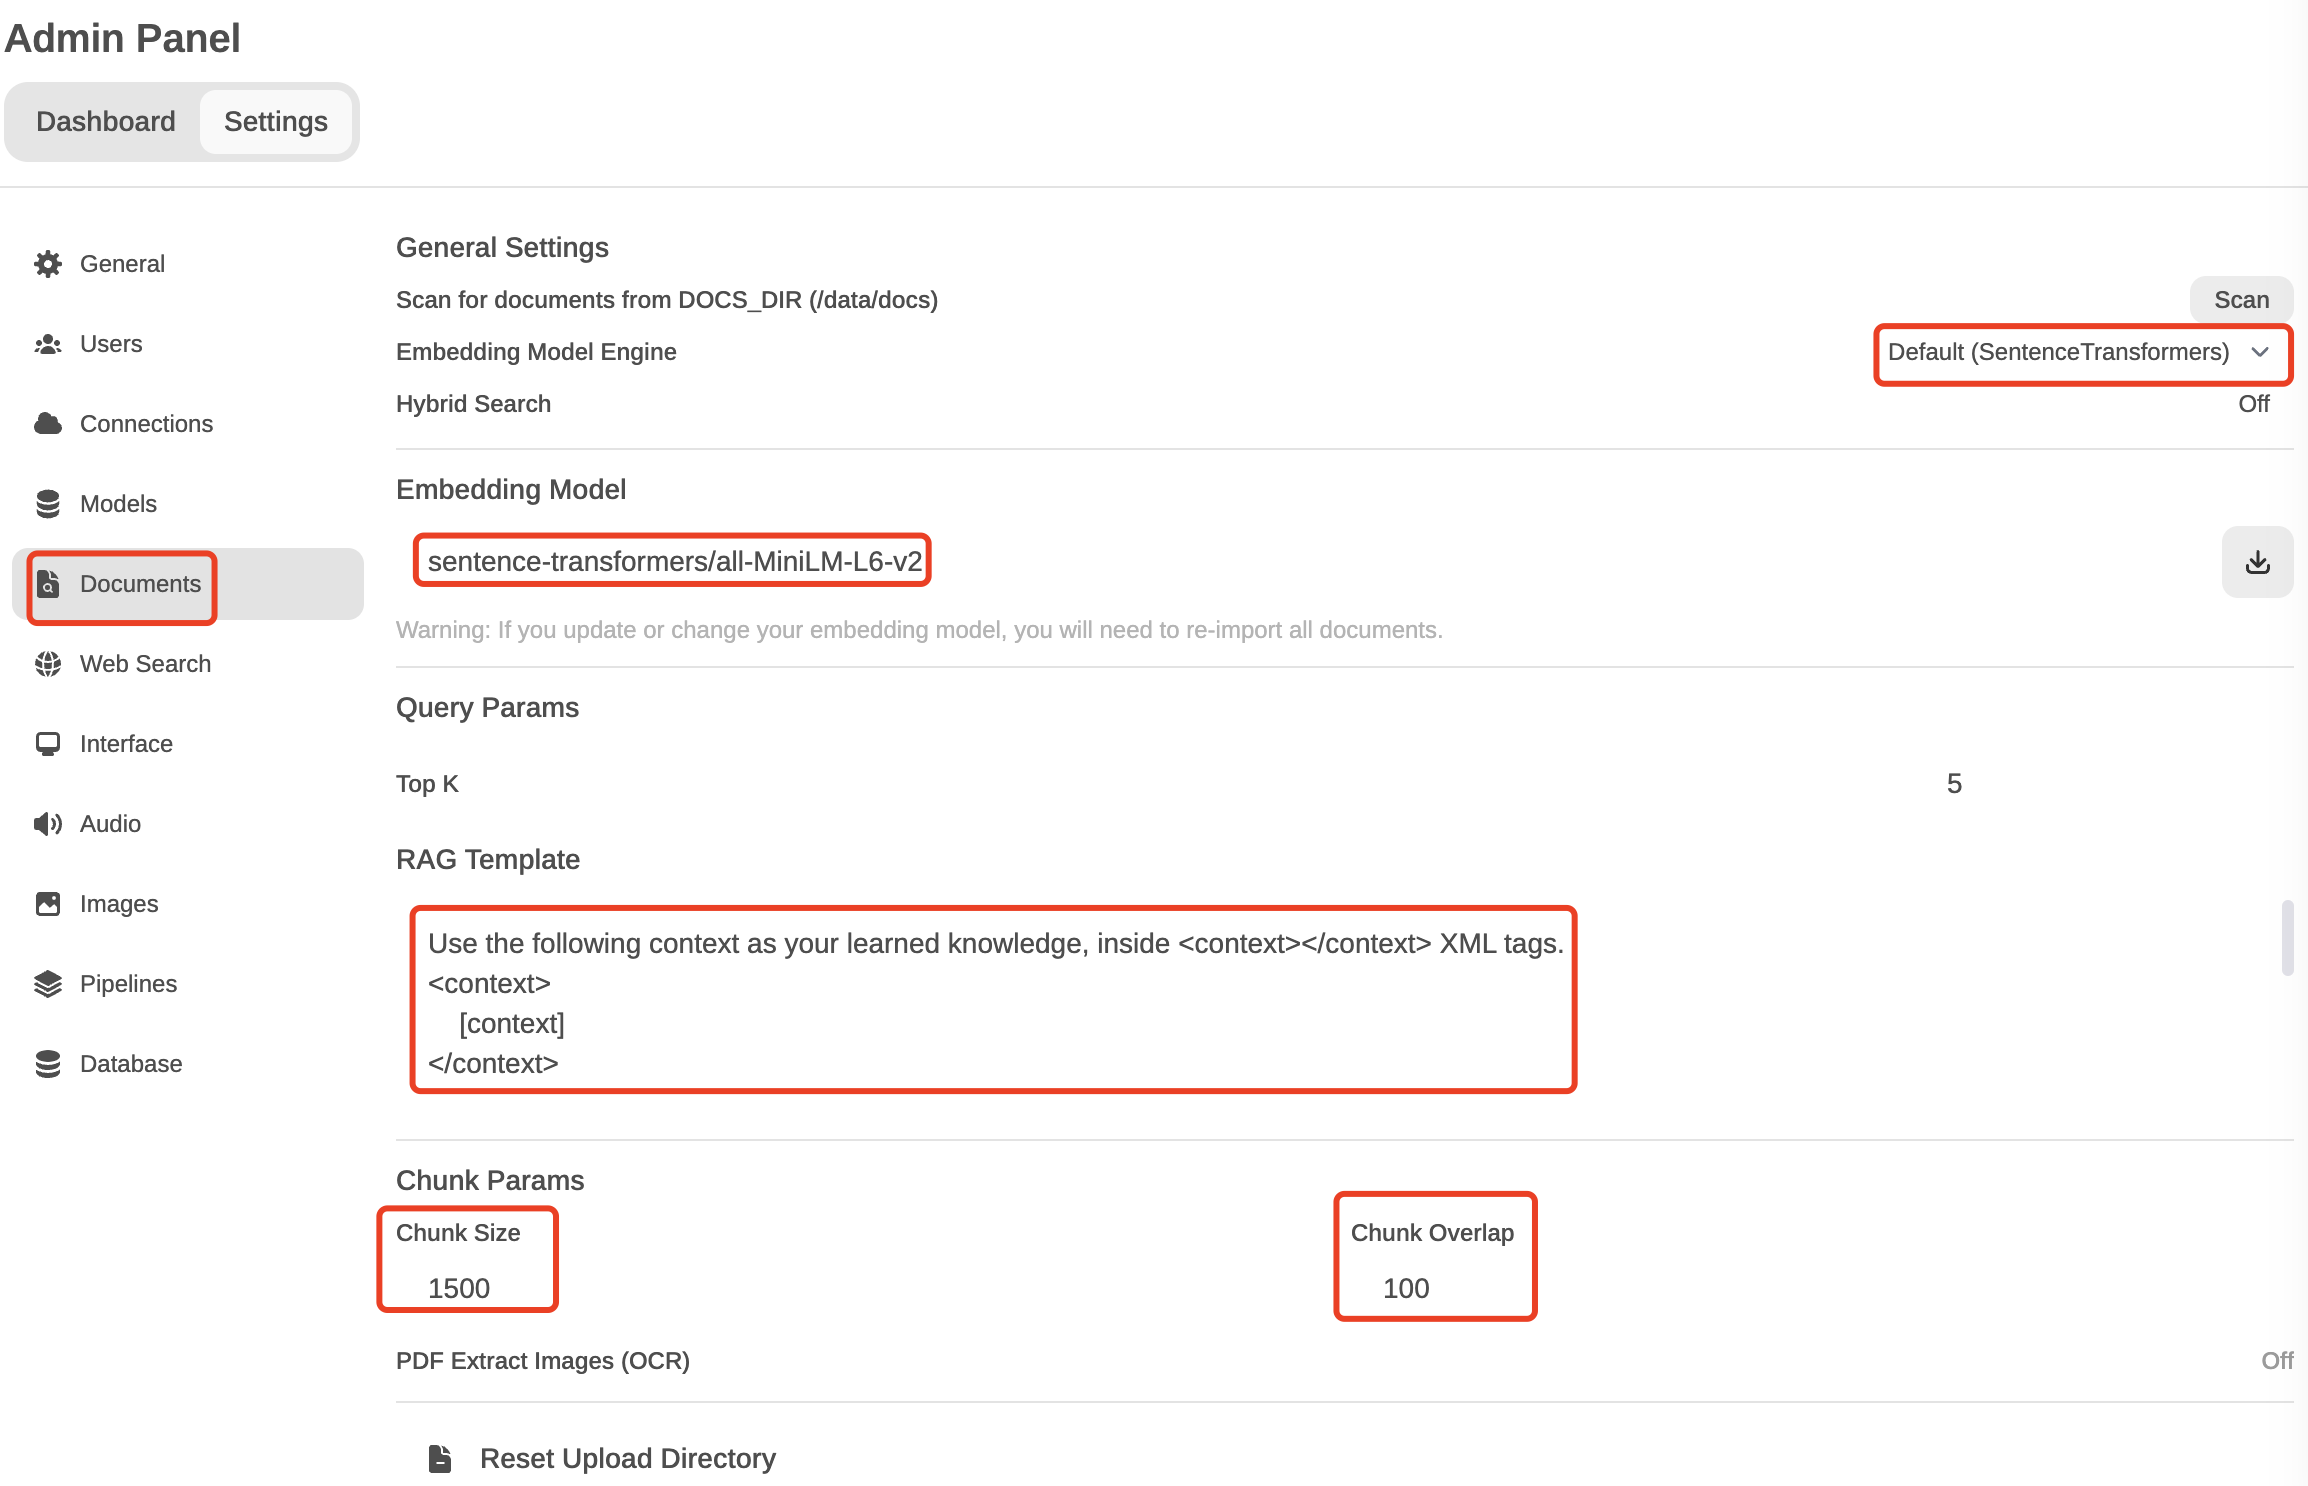Image resolution: width=2308 pixels, height=1486 pixels.
Task: Select Default SentenceTransformers engine
Action: pos(2081,352)
